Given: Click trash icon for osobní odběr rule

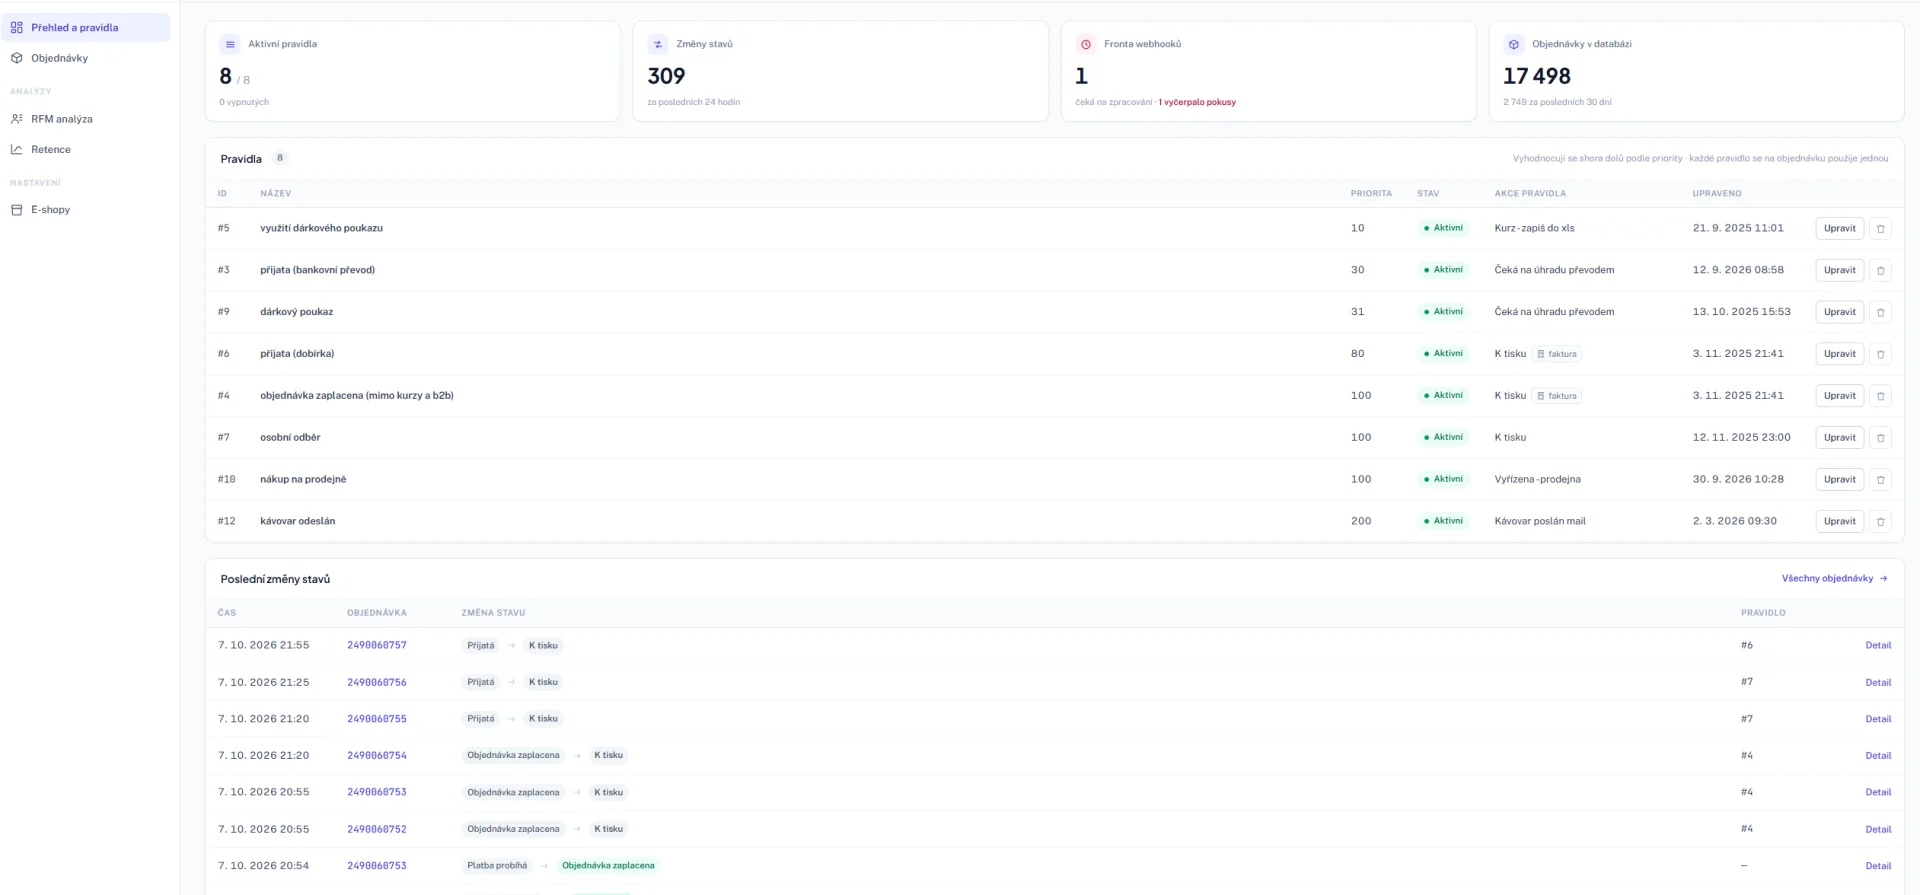Looking at the screenshot, I should click(1880, 438).
